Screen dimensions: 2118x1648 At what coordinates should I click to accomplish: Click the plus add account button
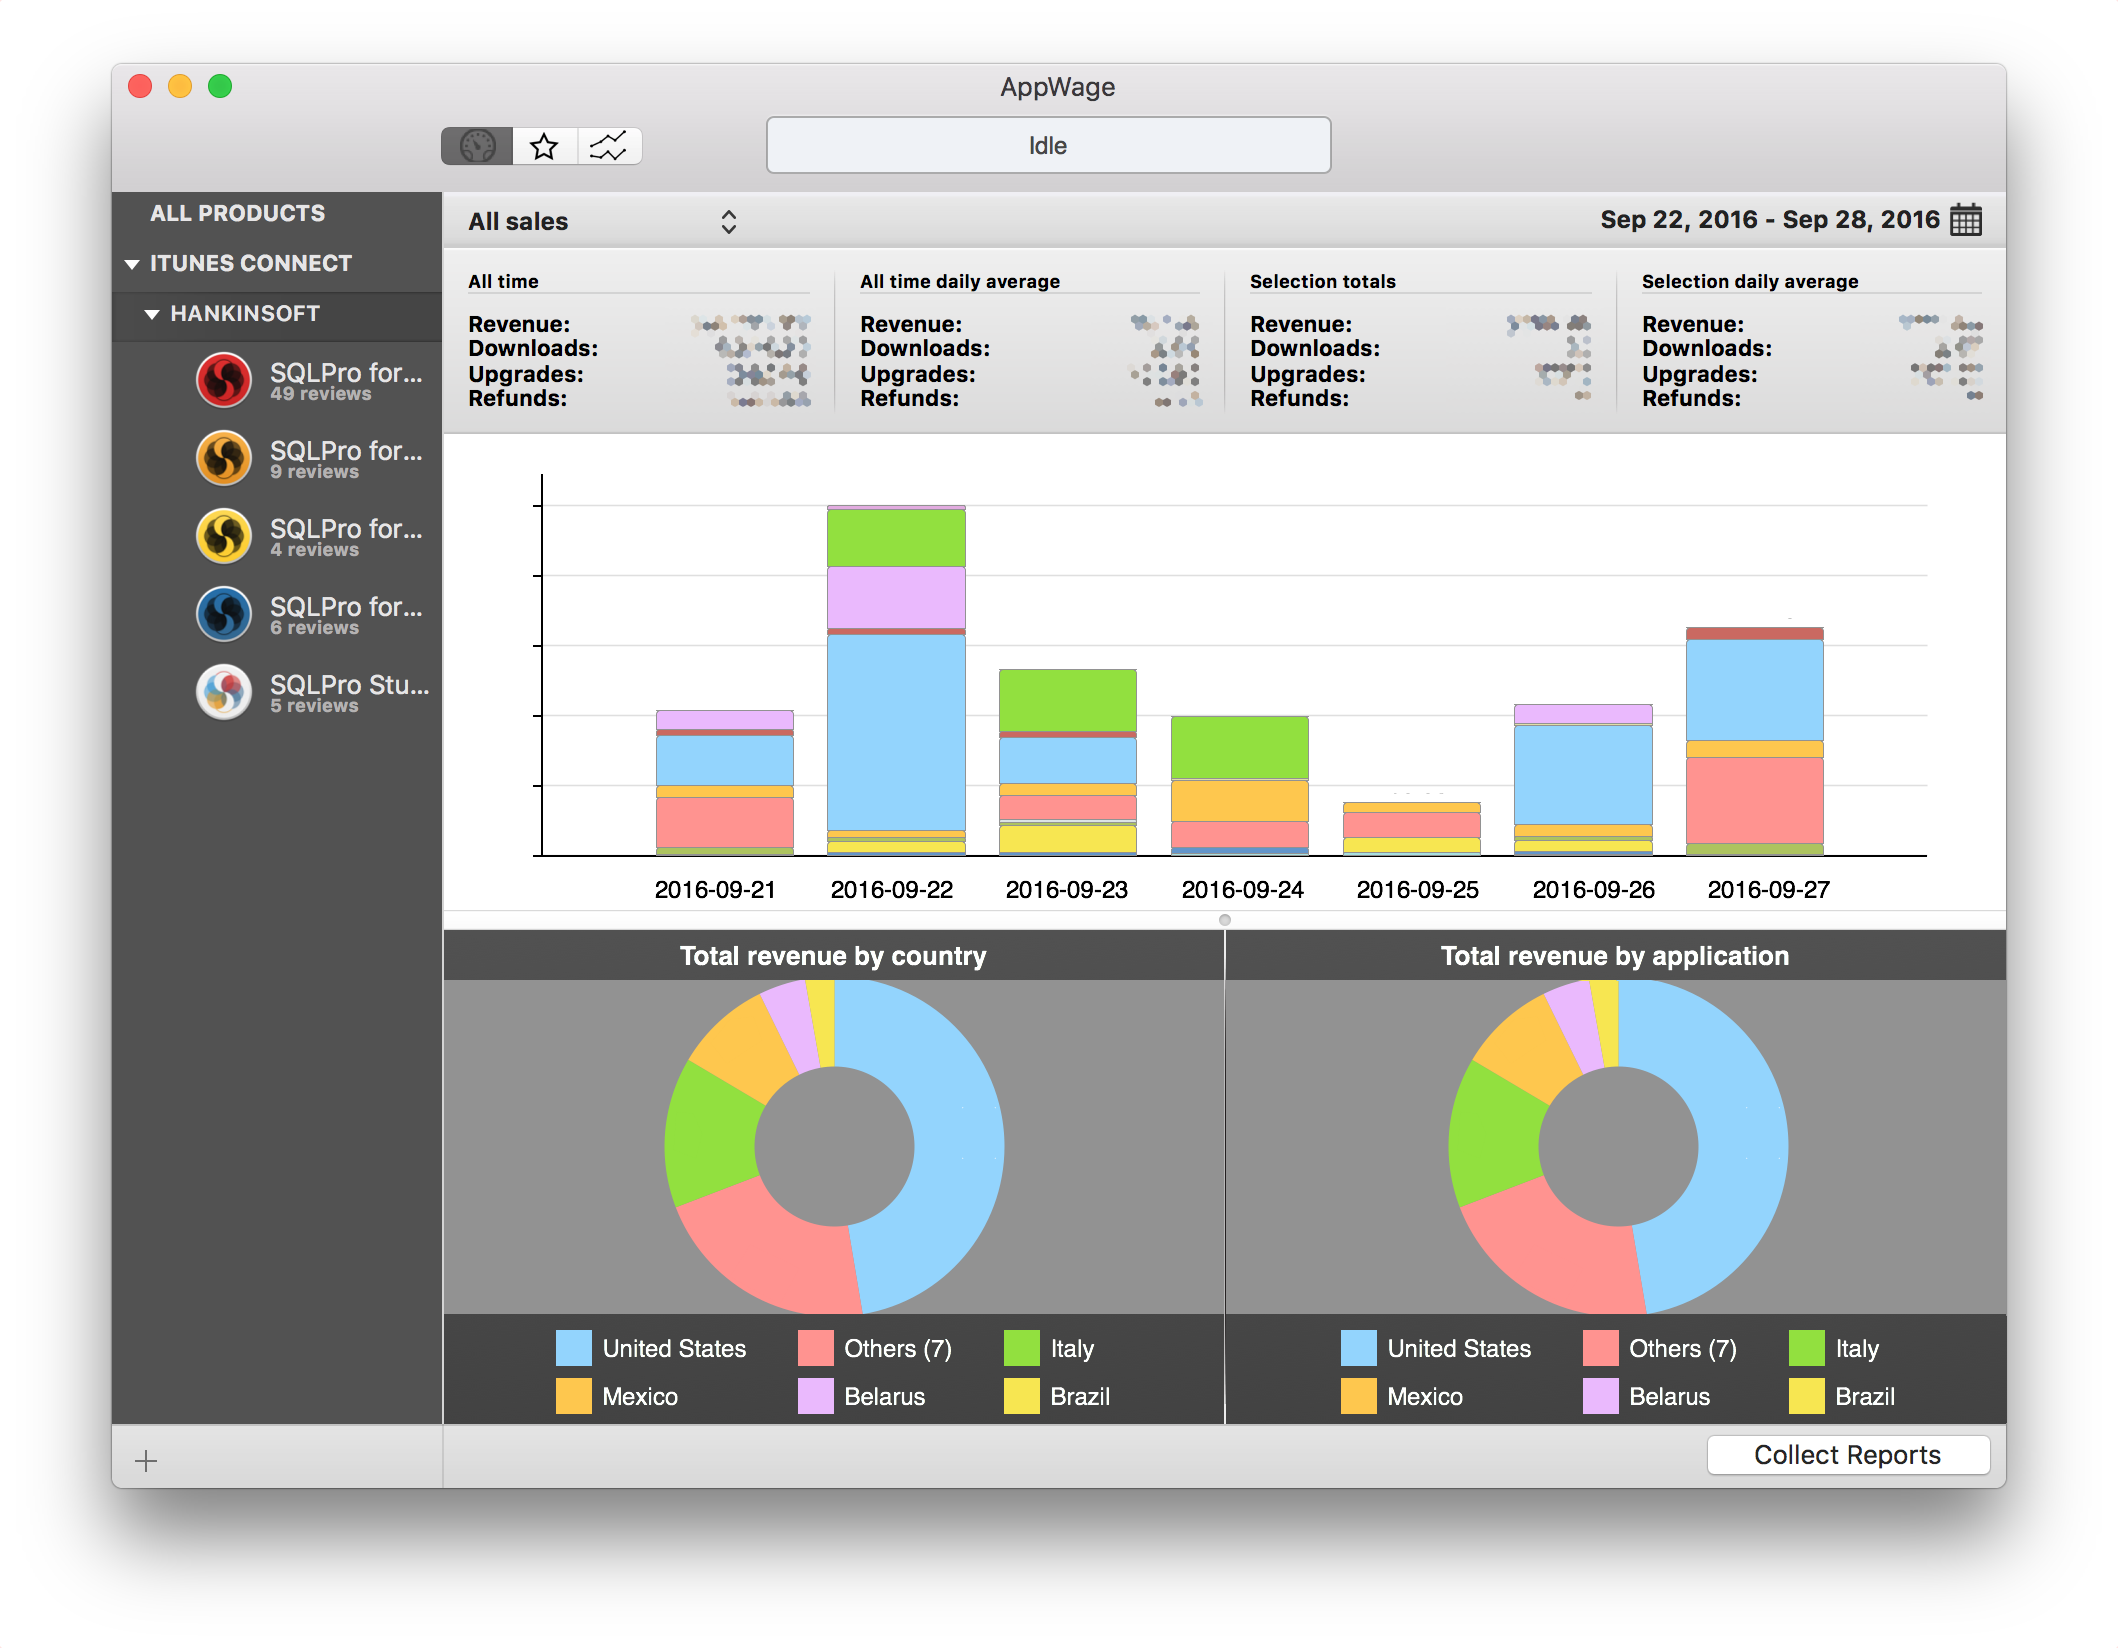(x=146, y=1461)
